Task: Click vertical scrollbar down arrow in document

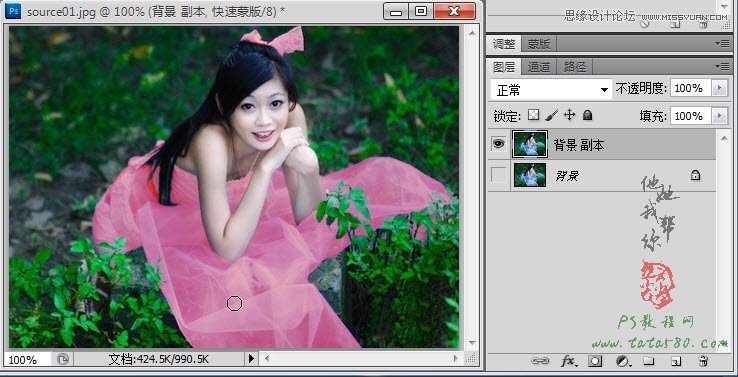Action: coord(472,343)
